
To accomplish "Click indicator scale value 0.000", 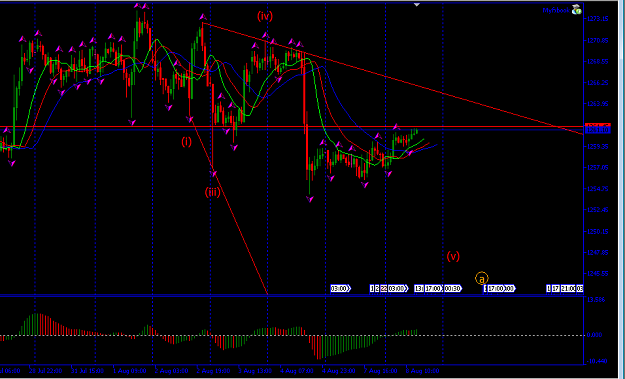I will pyautogui.click(x=594, y=335).
